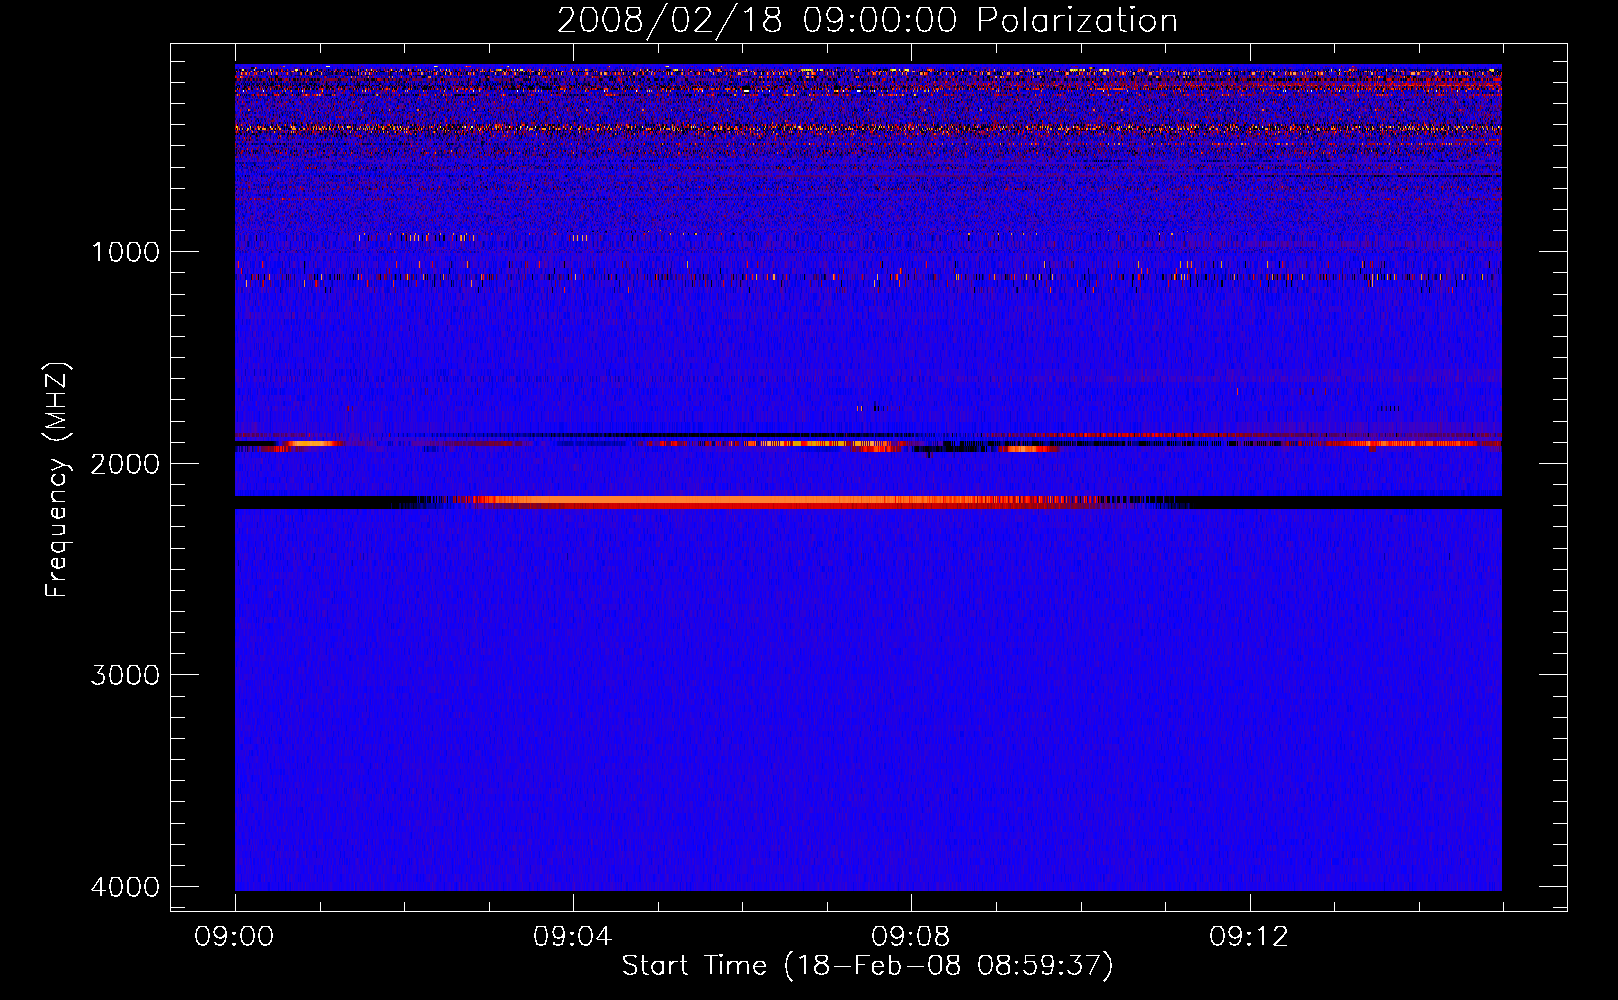Click the 1000 frequency tick label

pos(125,252)
